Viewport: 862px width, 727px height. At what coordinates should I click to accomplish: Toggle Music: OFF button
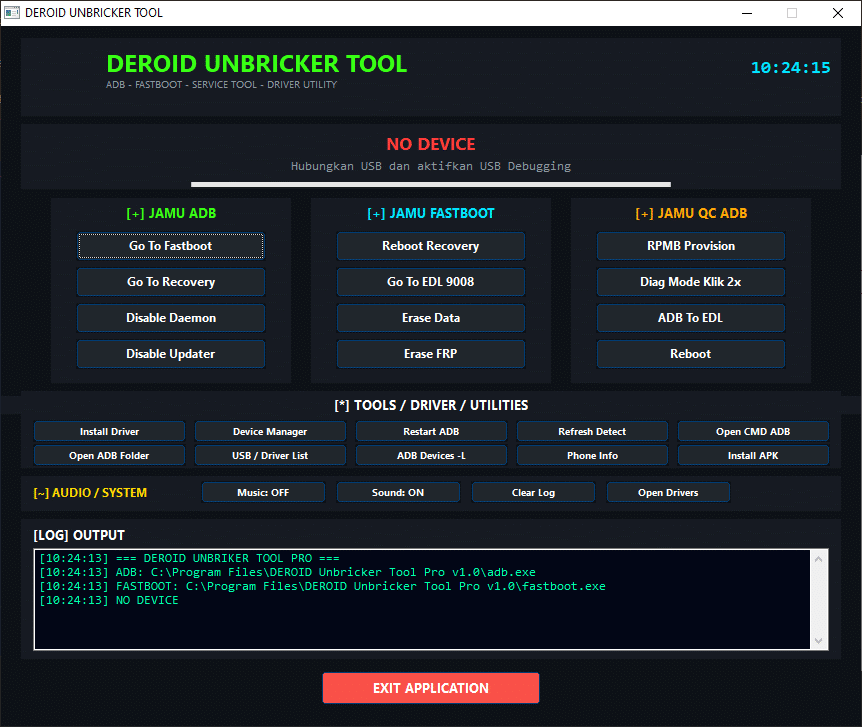click(263, 492)
